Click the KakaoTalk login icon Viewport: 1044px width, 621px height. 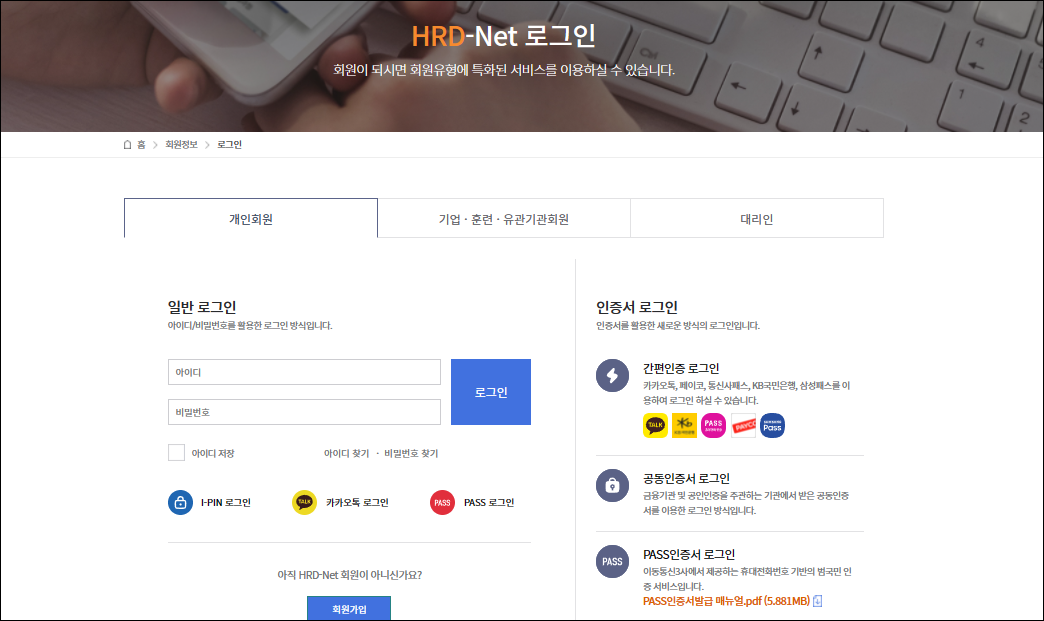(304, 503)
